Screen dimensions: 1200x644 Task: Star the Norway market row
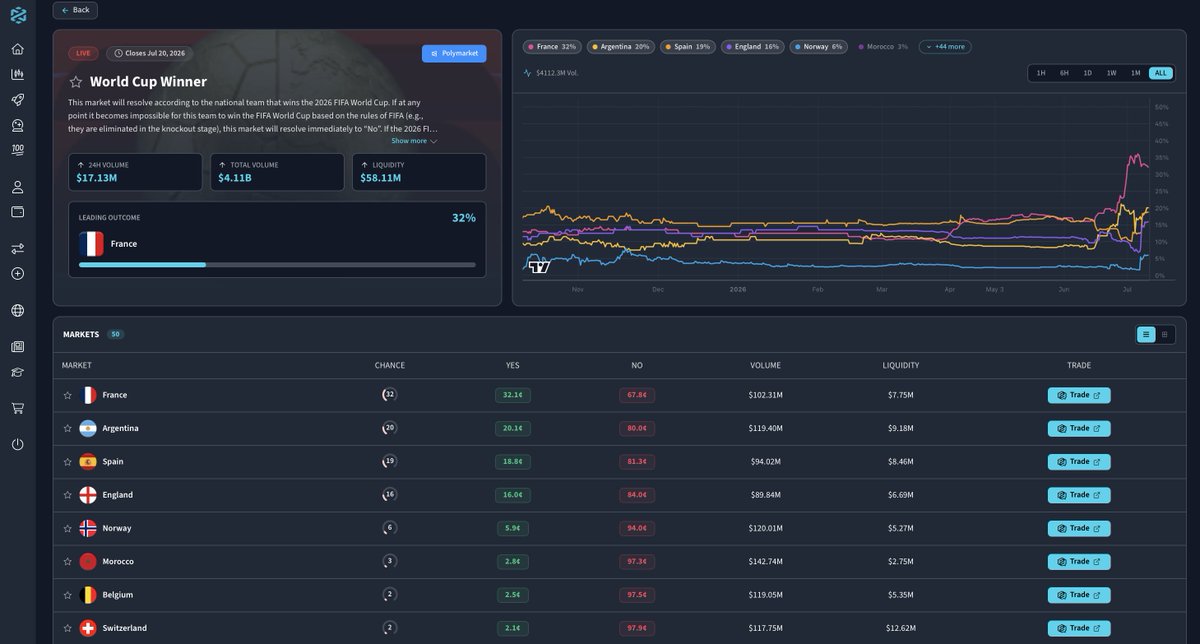point(68,528)
